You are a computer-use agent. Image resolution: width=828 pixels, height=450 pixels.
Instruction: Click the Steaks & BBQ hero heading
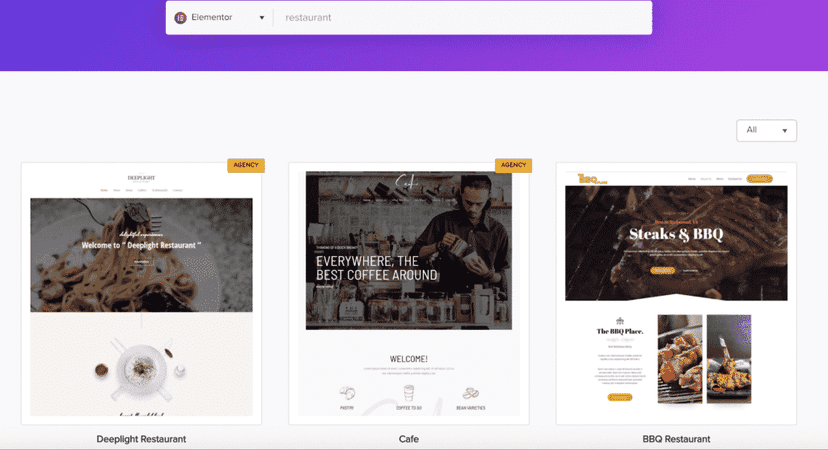[676, 235]
